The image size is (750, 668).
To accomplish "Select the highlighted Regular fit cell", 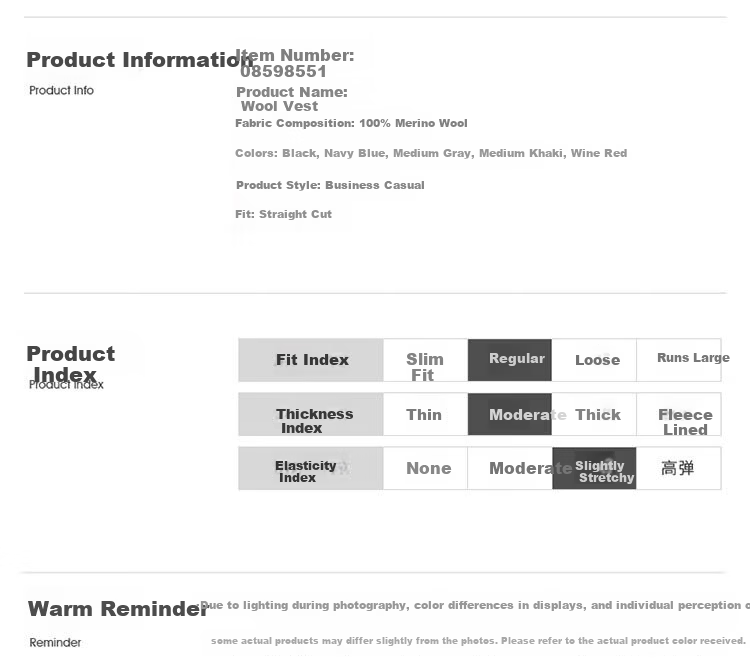I will click(510, 360).
